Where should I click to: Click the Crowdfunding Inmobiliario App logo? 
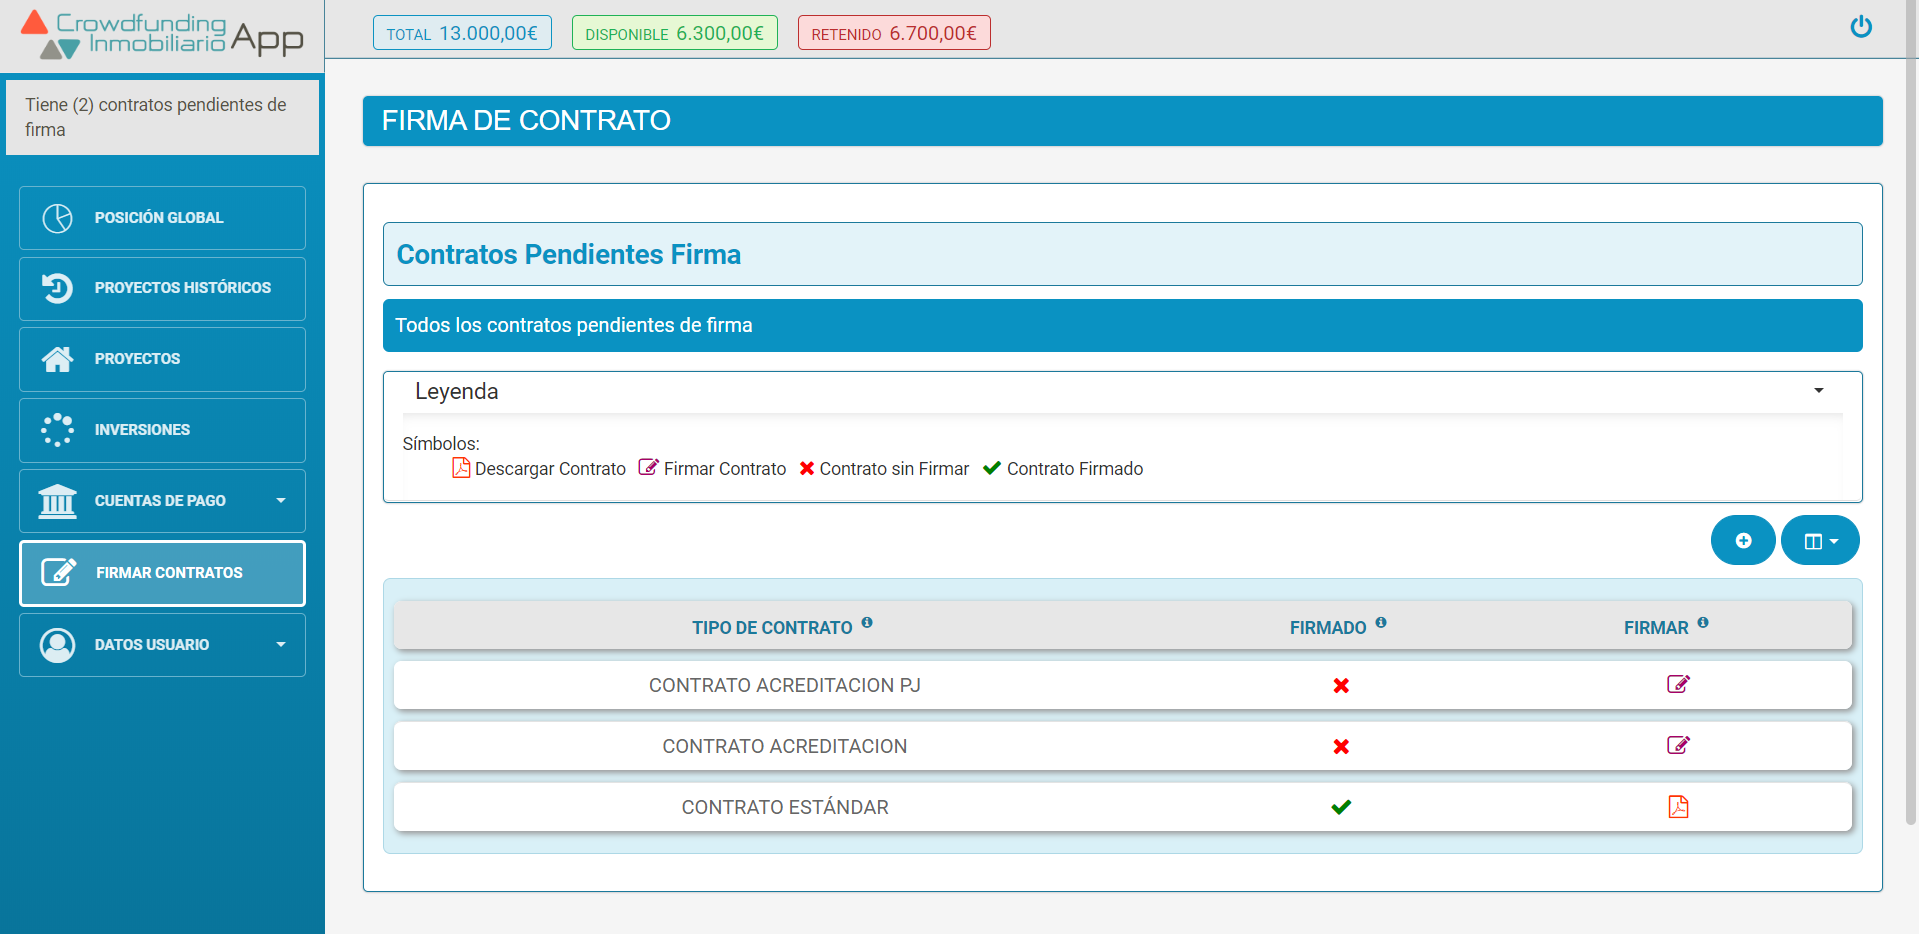click(x=162, y=35)
